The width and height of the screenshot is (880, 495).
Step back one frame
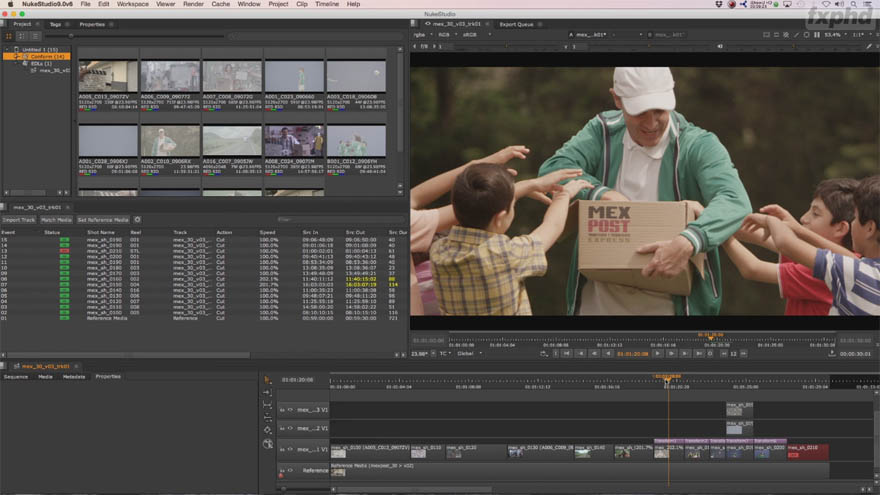pyautogui.click(x=594, y=354)
